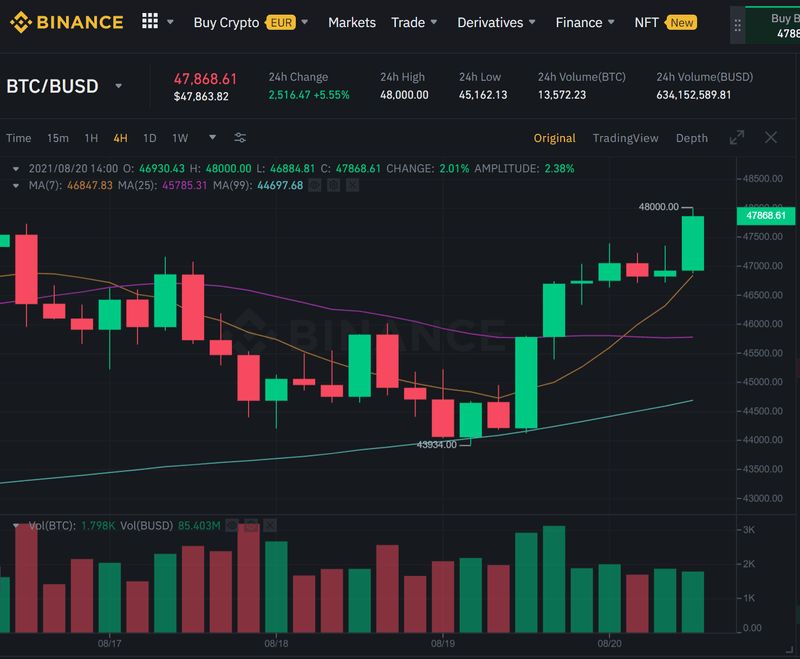This screenshot has height=659, width=800.
Task: Click the 24h Change value +5.55%
Action: (332, 95)
